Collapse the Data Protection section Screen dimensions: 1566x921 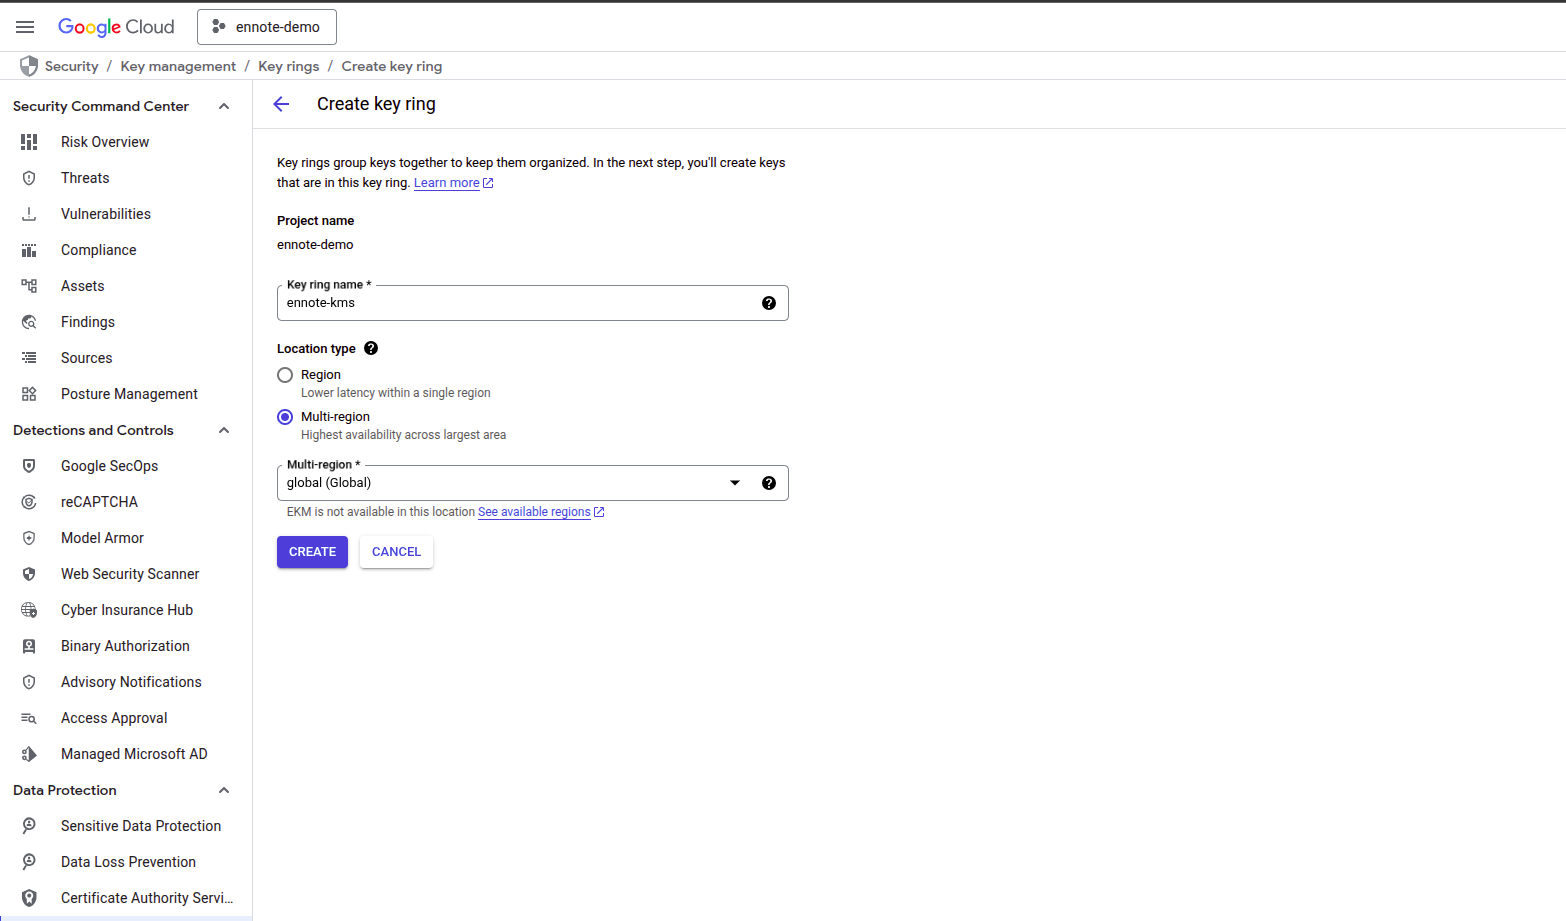click(224, 790)
